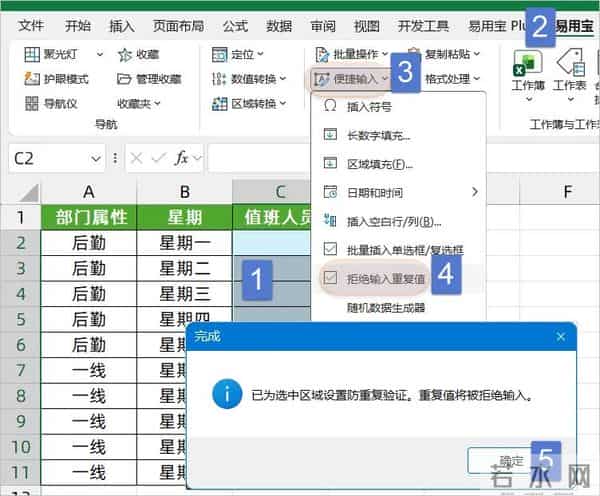Click the cell 星期三
600x496 pixels.
[184, 294]
